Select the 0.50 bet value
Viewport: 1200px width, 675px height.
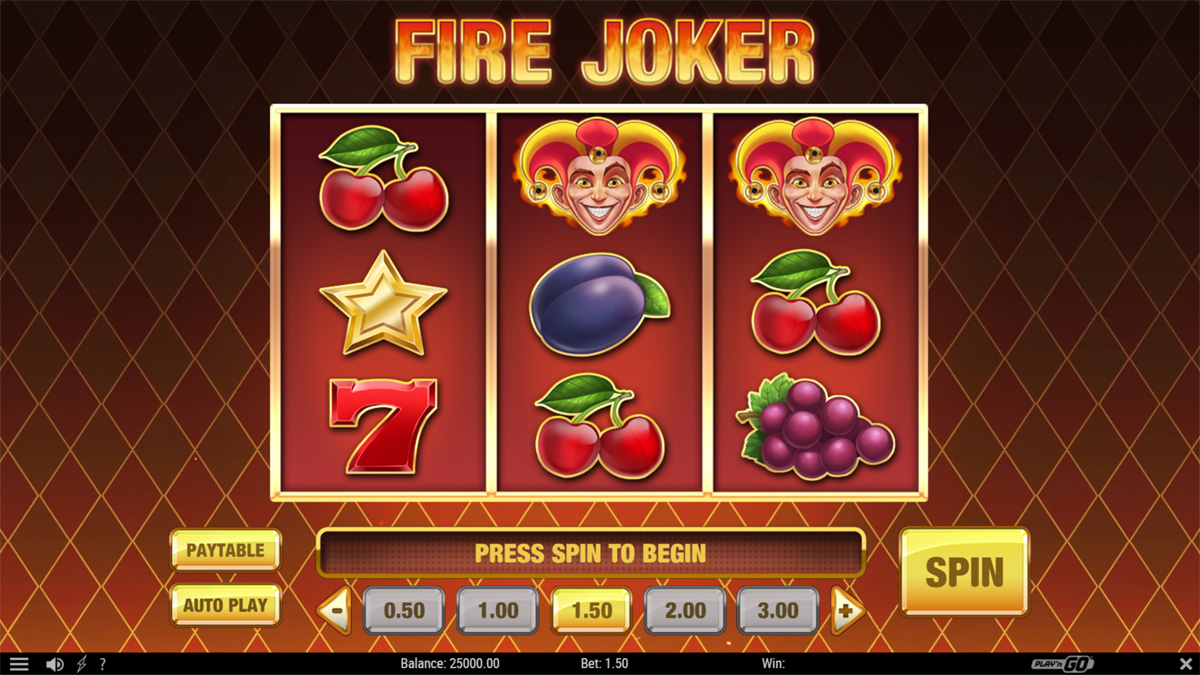[x=404, y=611]
